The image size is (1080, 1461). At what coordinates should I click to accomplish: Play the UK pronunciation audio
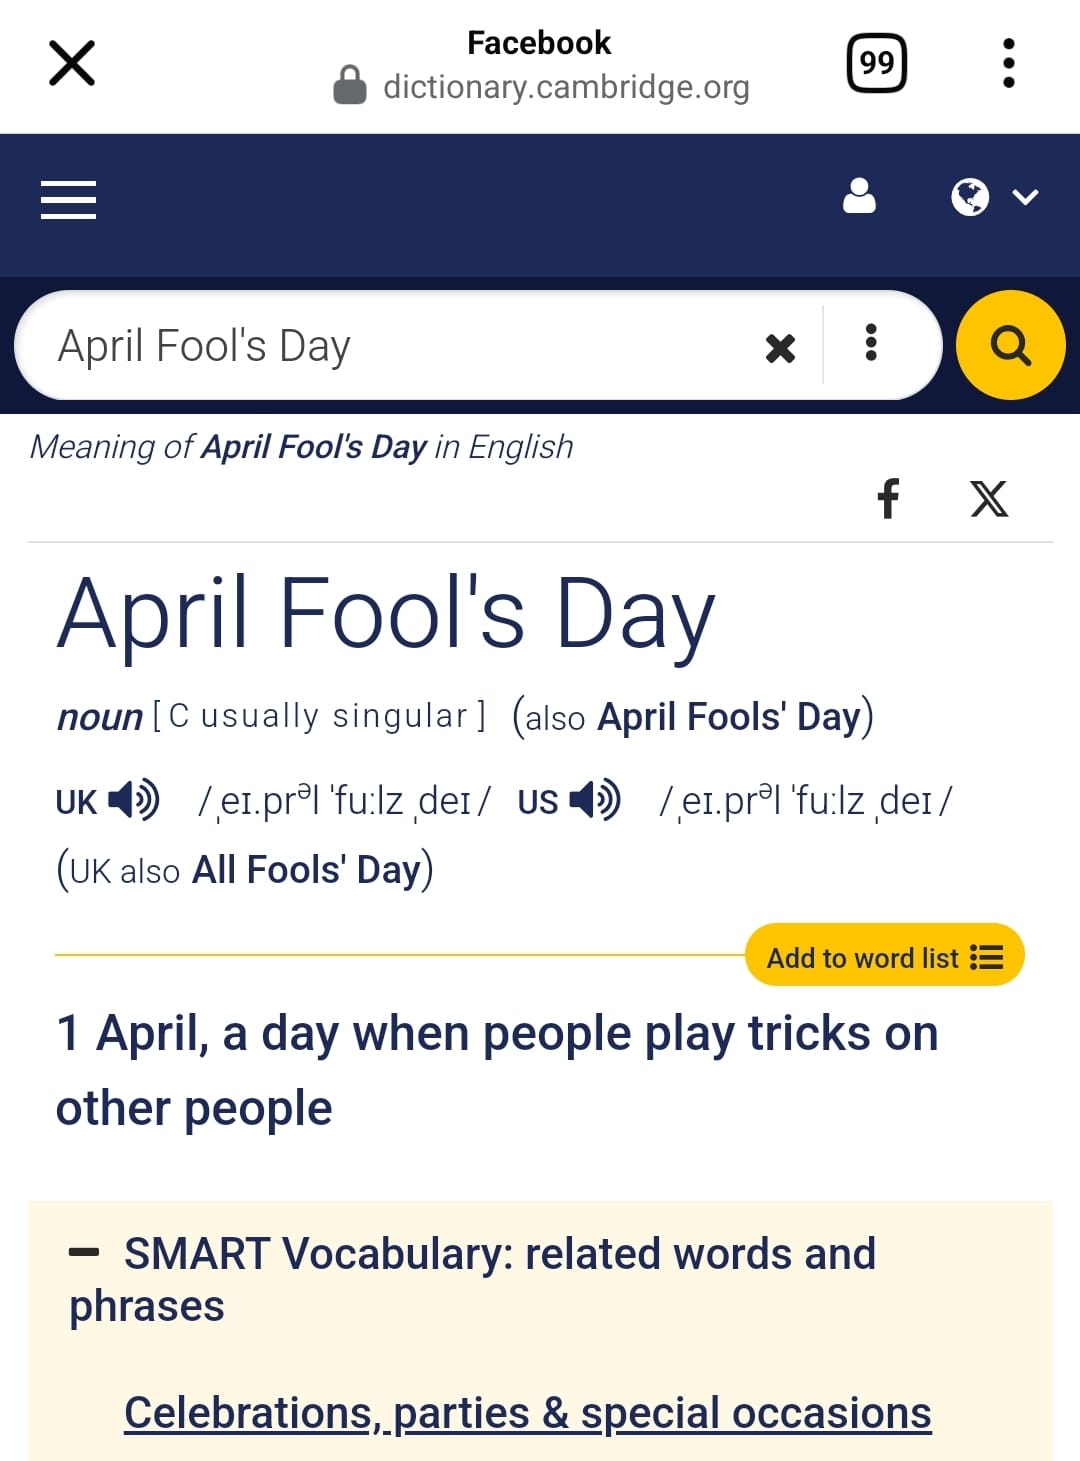click(x=134, y=800)
